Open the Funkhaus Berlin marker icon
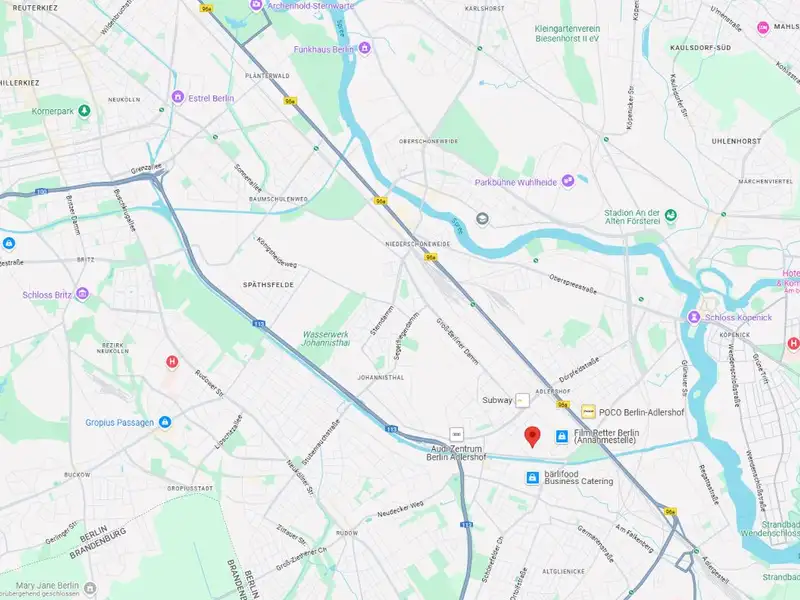Screen dimensions: 800x600 pos(364,48)
